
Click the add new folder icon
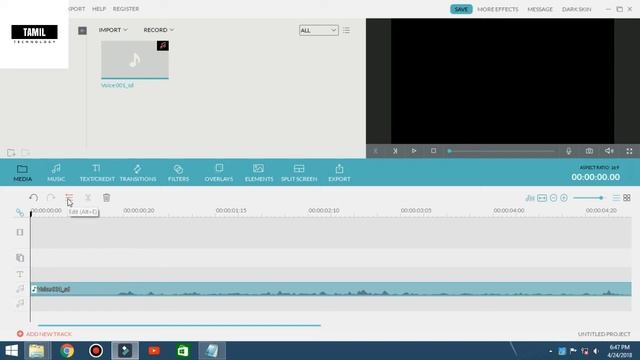[11, 153]
